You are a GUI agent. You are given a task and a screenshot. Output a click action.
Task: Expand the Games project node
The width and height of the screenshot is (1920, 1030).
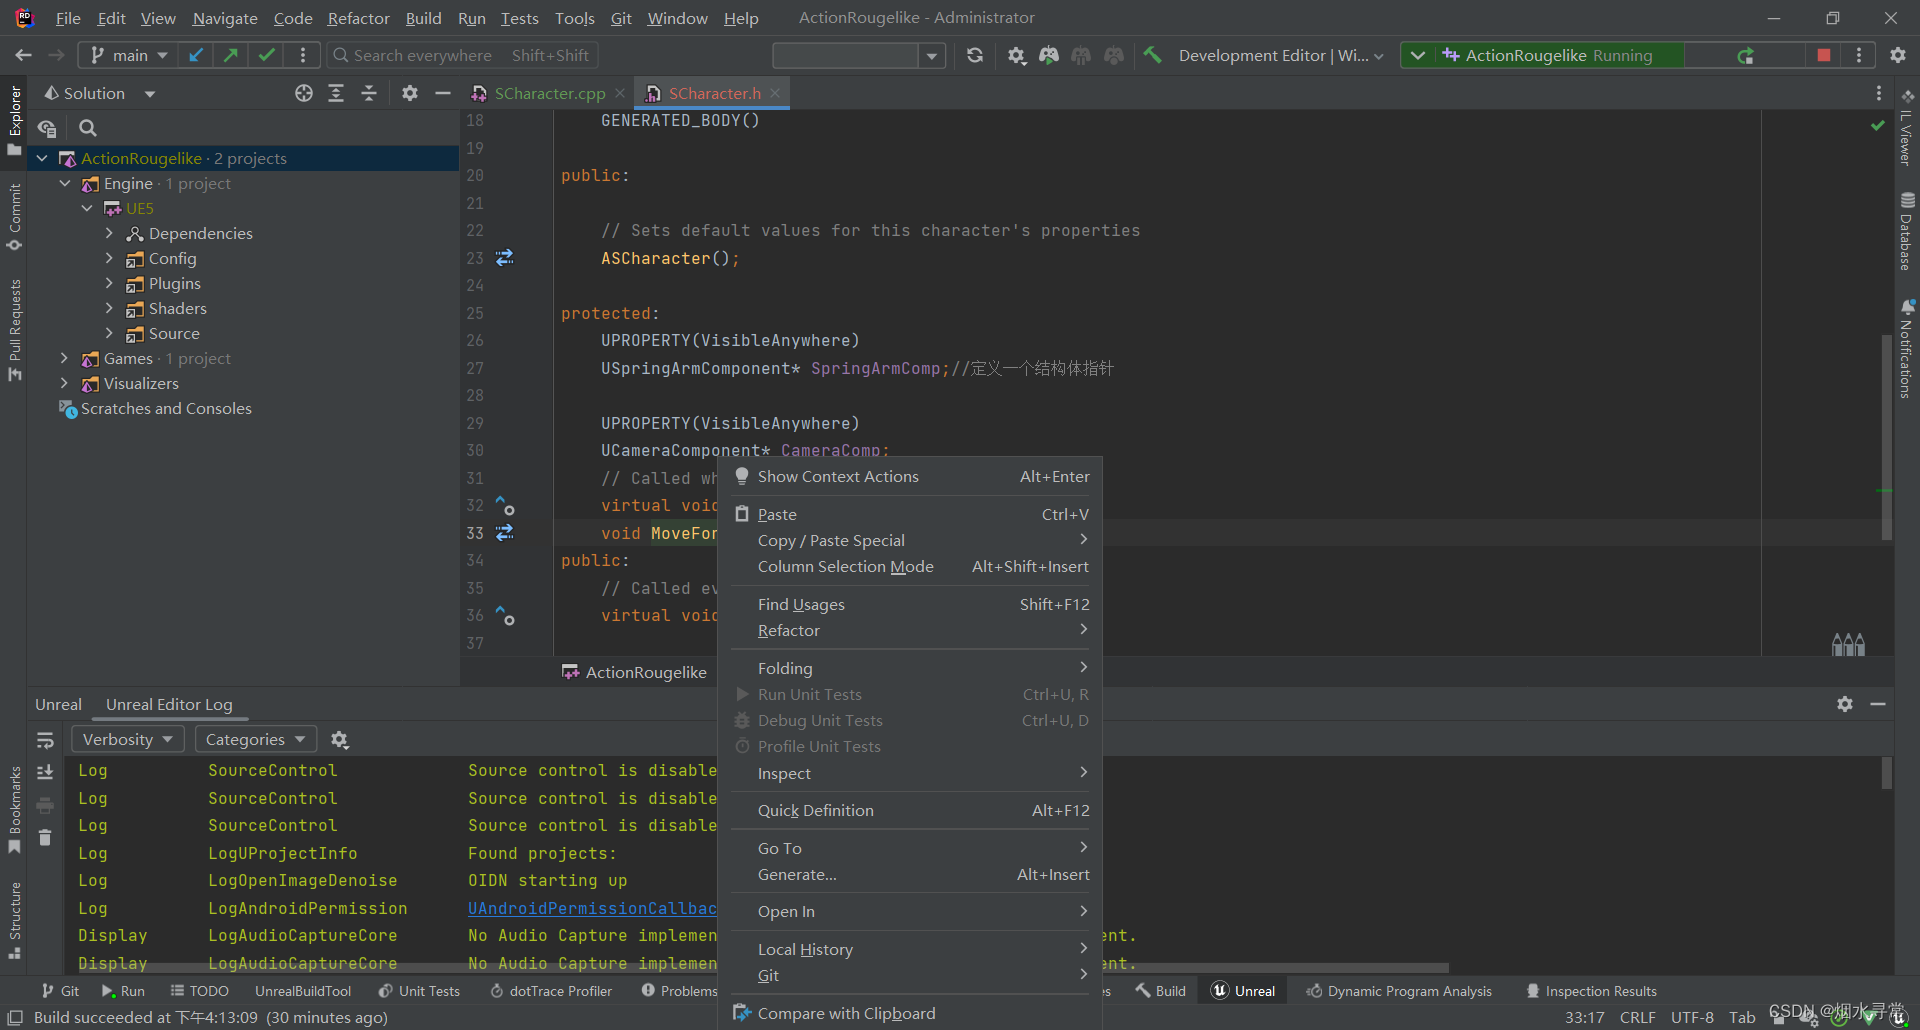point(65,359)
